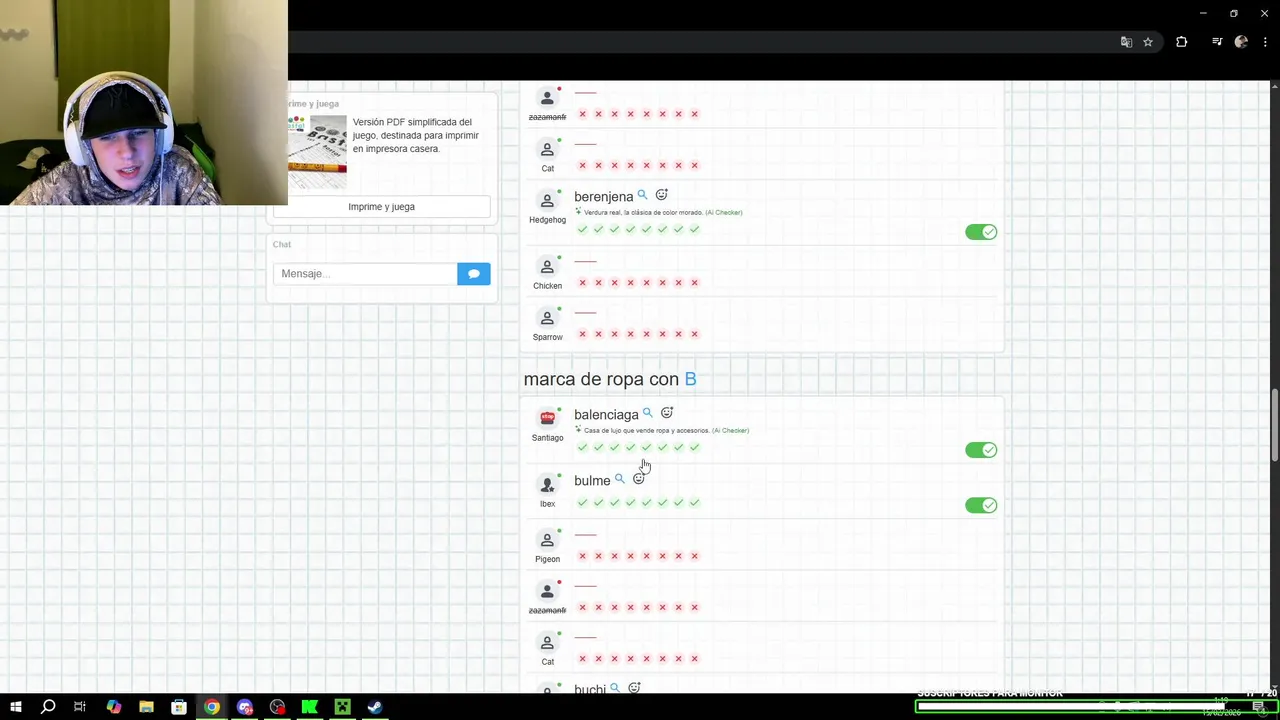Click the Imprime y juega button
Screen dimensions: 1280x720
[381, 207]
